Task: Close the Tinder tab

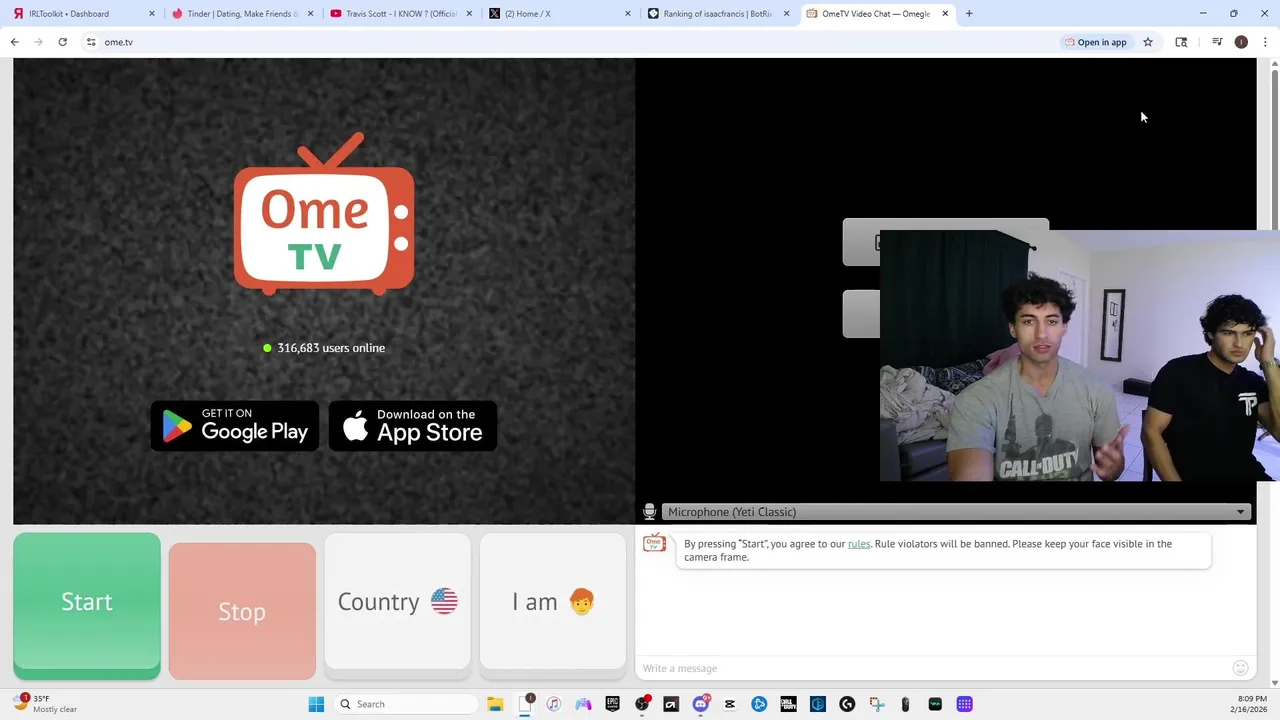Action: (310, 14)
